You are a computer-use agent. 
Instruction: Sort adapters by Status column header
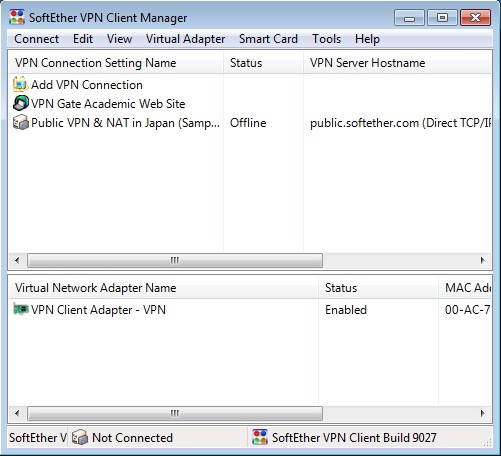[378, 288]
